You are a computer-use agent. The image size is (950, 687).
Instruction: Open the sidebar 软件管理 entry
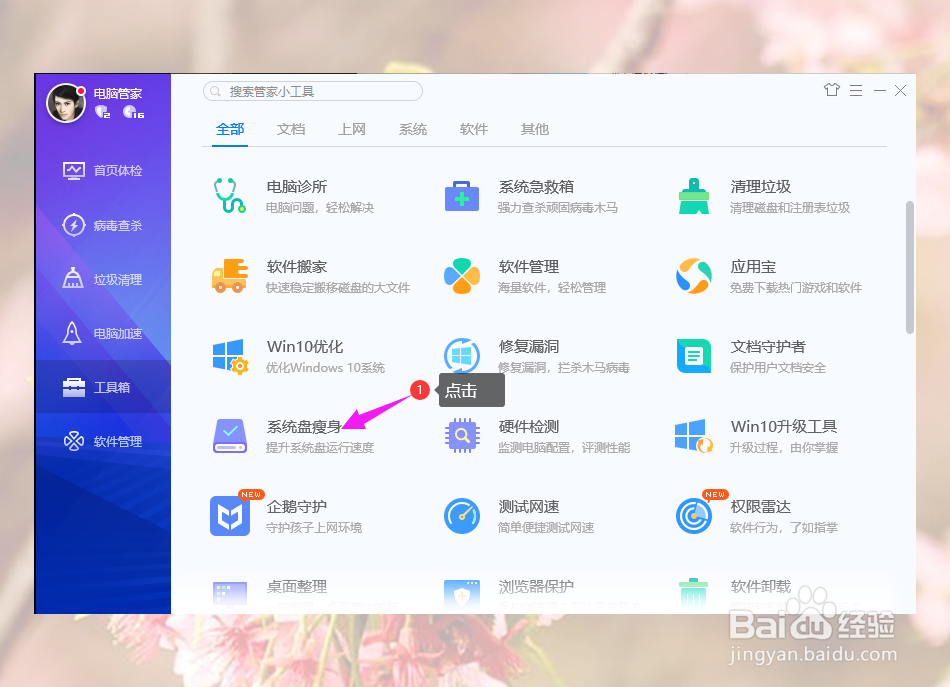(102, 441)
